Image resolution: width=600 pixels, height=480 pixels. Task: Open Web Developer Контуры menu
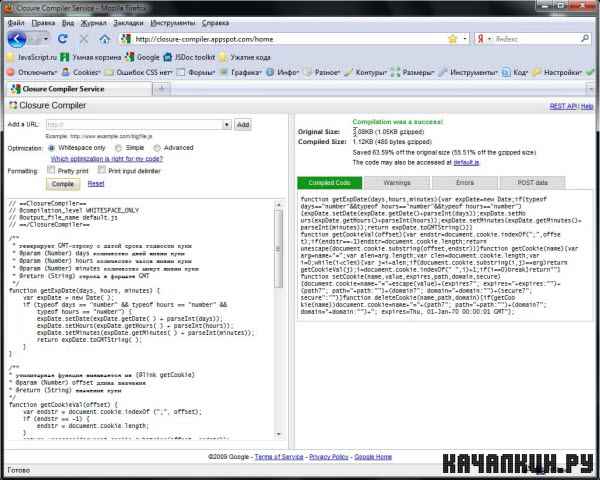[366, 72]
